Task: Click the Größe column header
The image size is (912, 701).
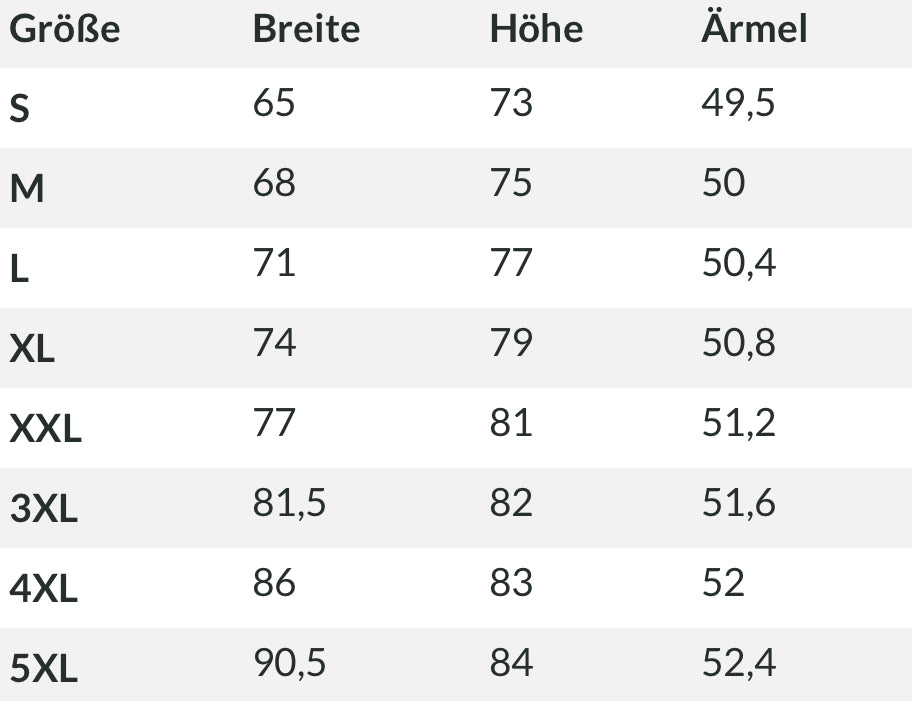Action: (64, 30)
